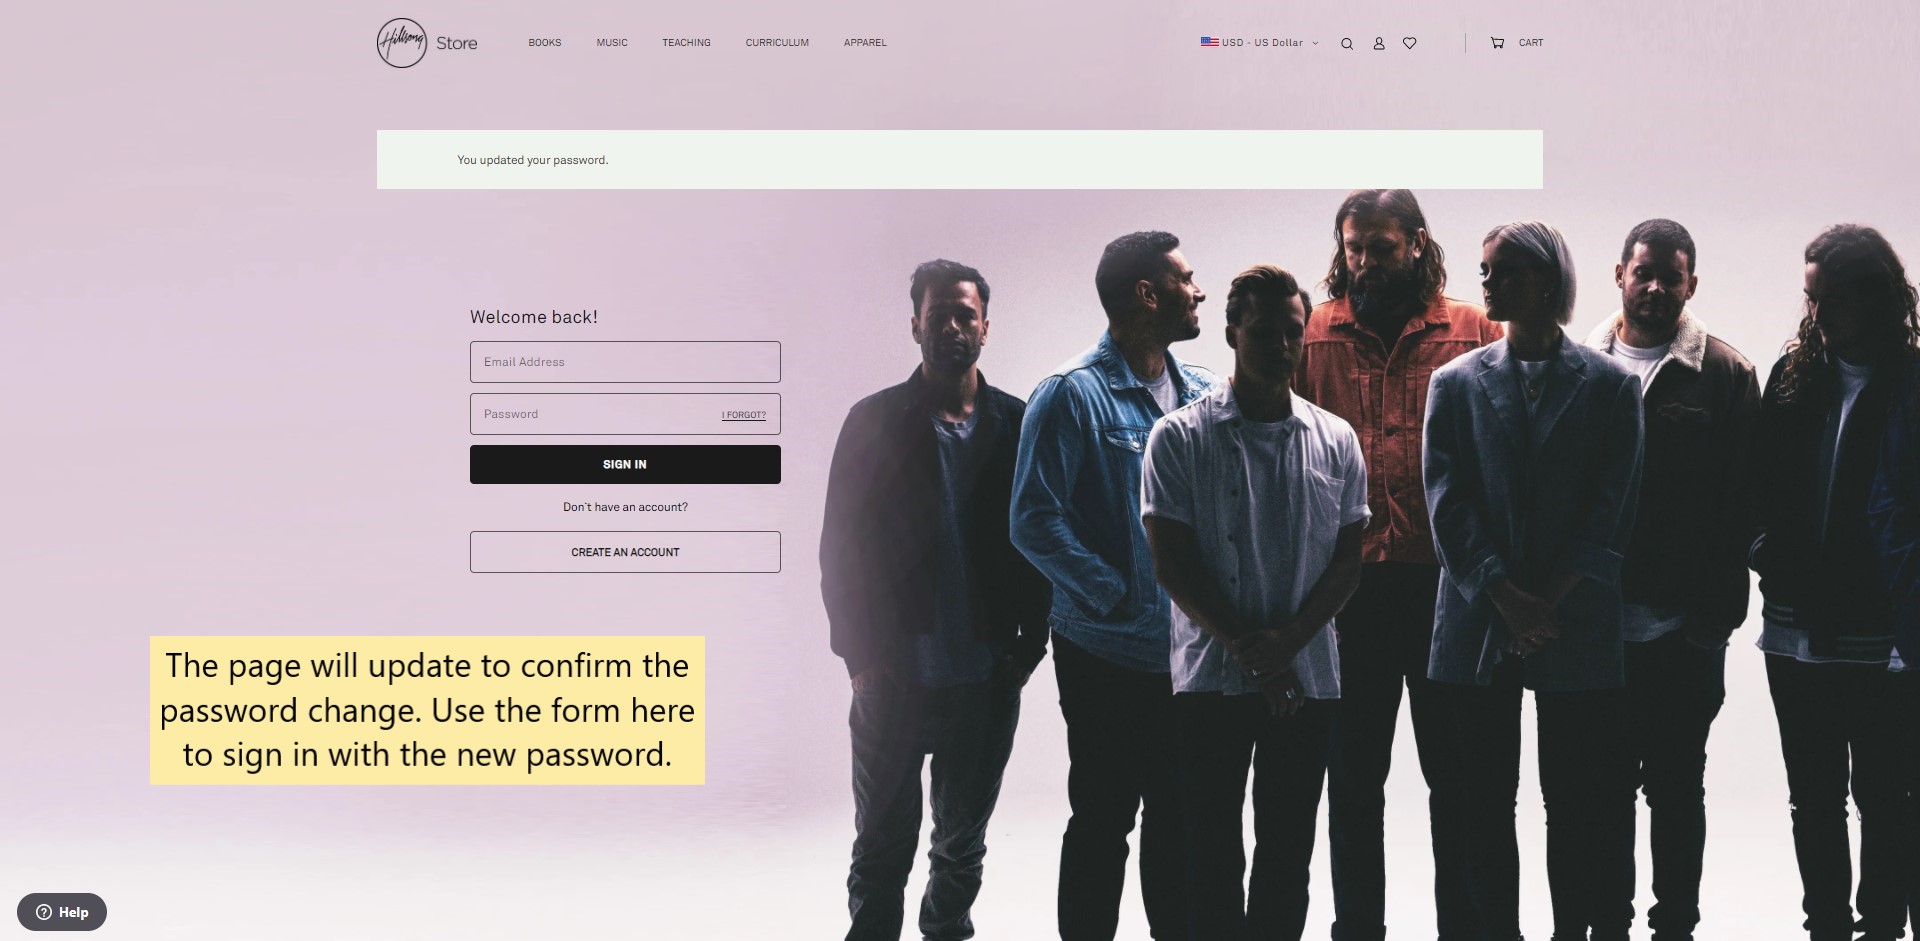This screenshot has width=1920, height=941.
Task: Open the Curriculum menu
Action: click(x=777, y=43)
